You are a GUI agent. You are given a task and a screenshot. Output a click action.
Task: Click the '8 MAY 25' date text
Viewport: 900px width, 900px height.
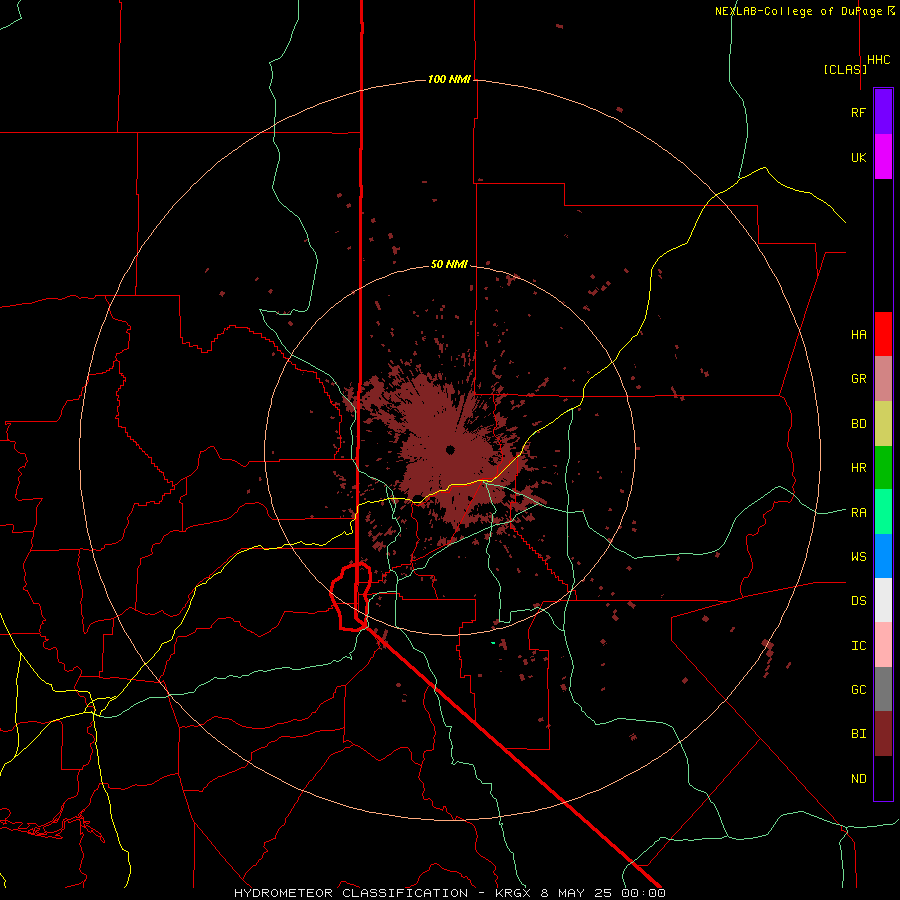(577, 893)
